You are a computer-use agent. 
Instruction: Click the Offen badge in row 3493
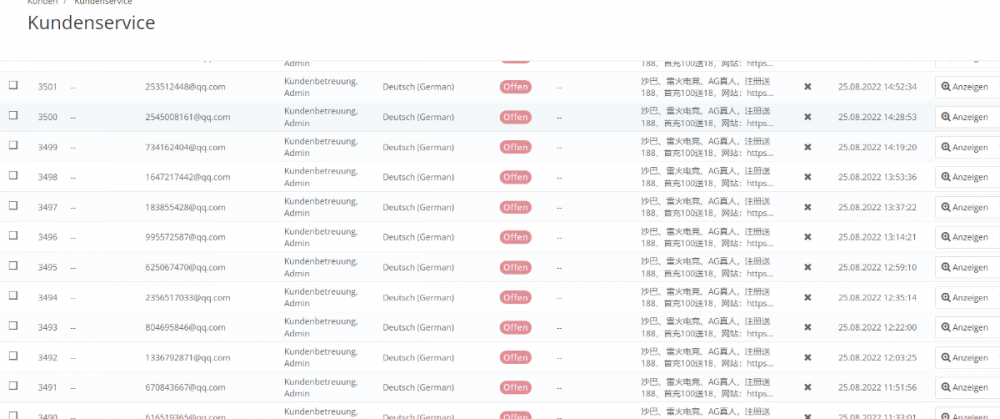pos(515,327)
